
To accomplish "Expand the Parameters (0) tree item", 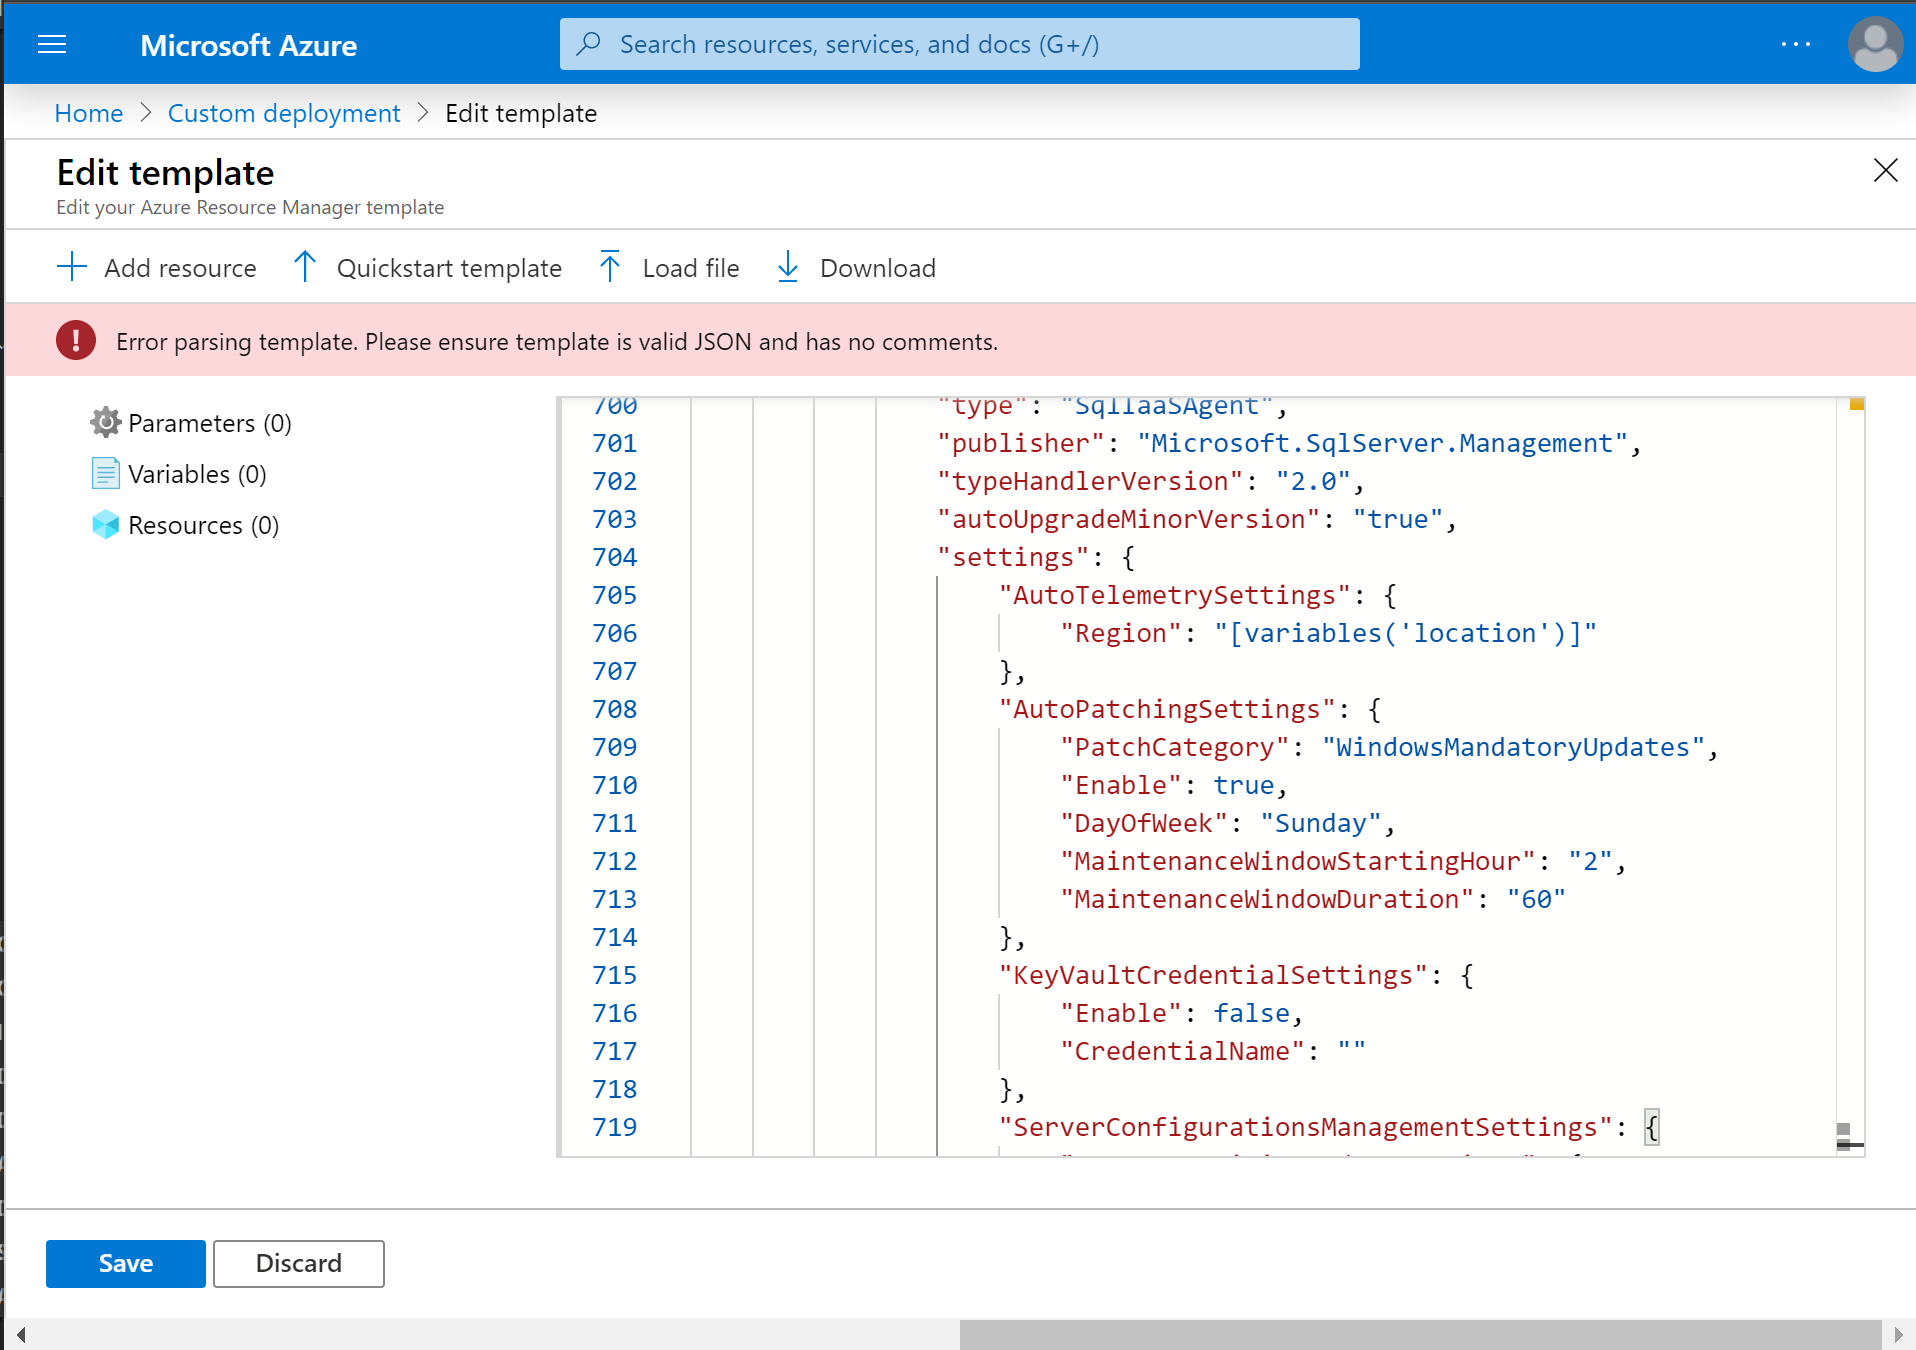I will pyautogui.click(x=210, y=422).
